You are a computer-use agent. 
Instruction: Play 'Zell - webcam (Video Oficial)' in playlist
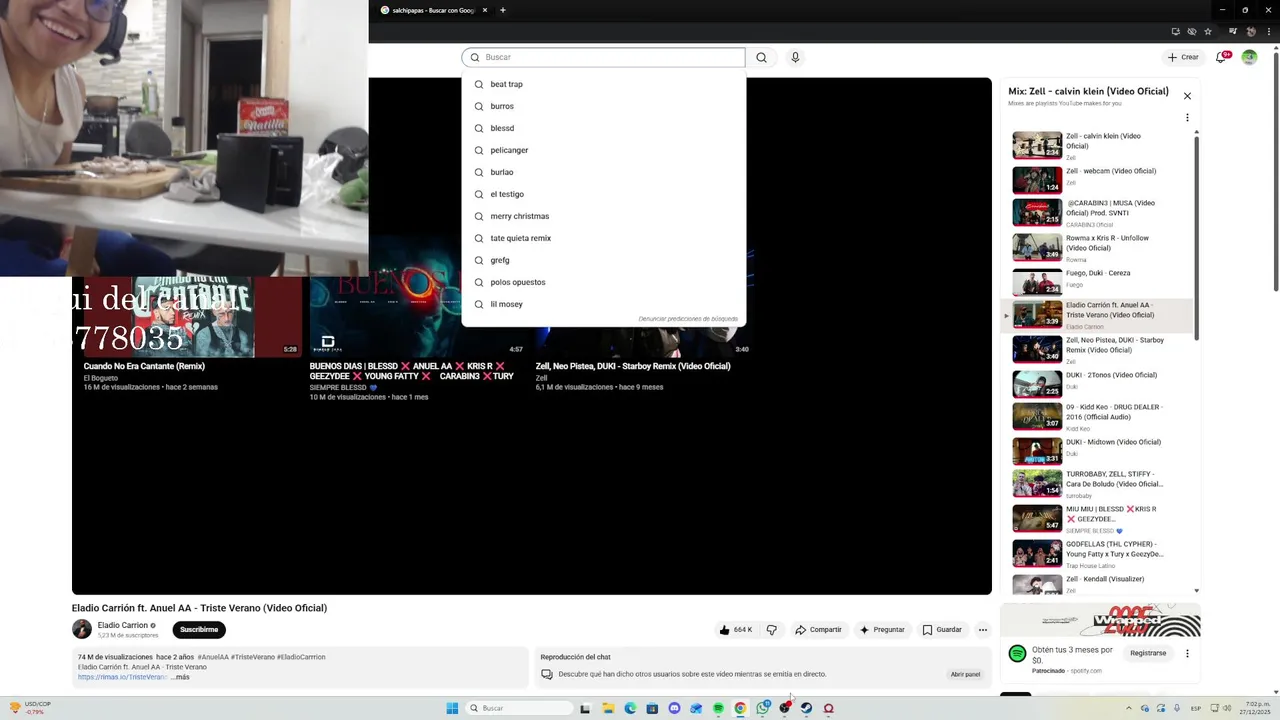tap(1098, 180)
